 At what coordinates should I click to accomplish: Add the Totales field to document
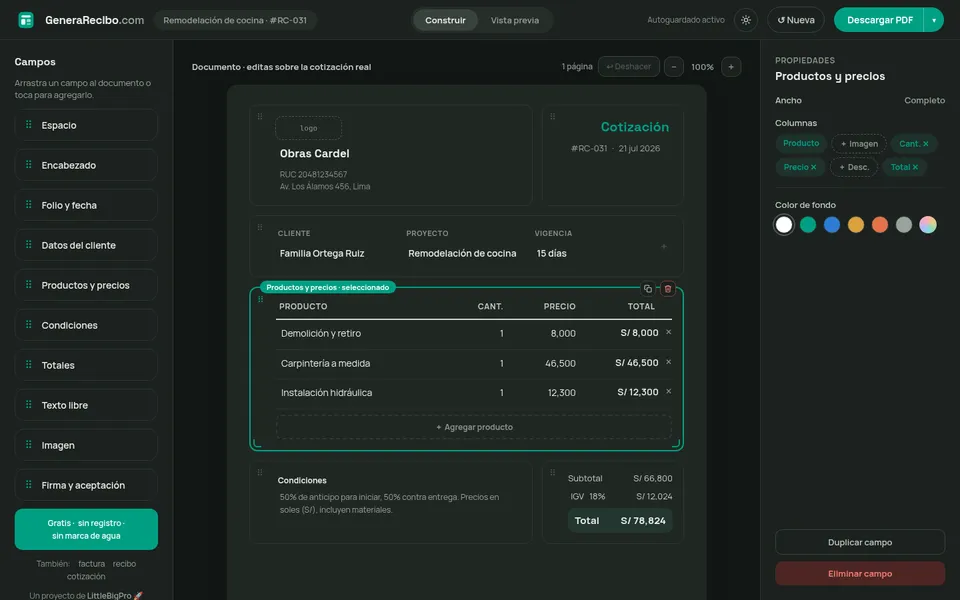(x=86, y=365)
